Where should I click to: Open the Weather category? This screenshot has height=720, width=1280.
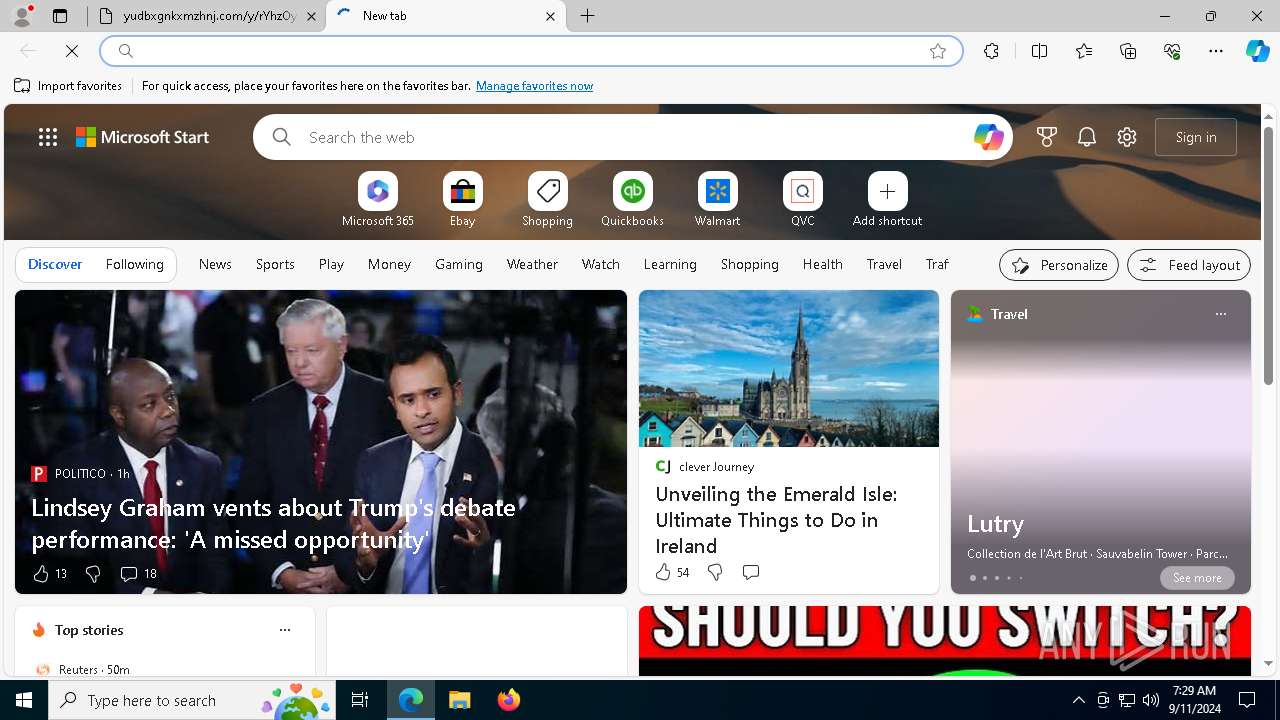click(x=532, y=264)
